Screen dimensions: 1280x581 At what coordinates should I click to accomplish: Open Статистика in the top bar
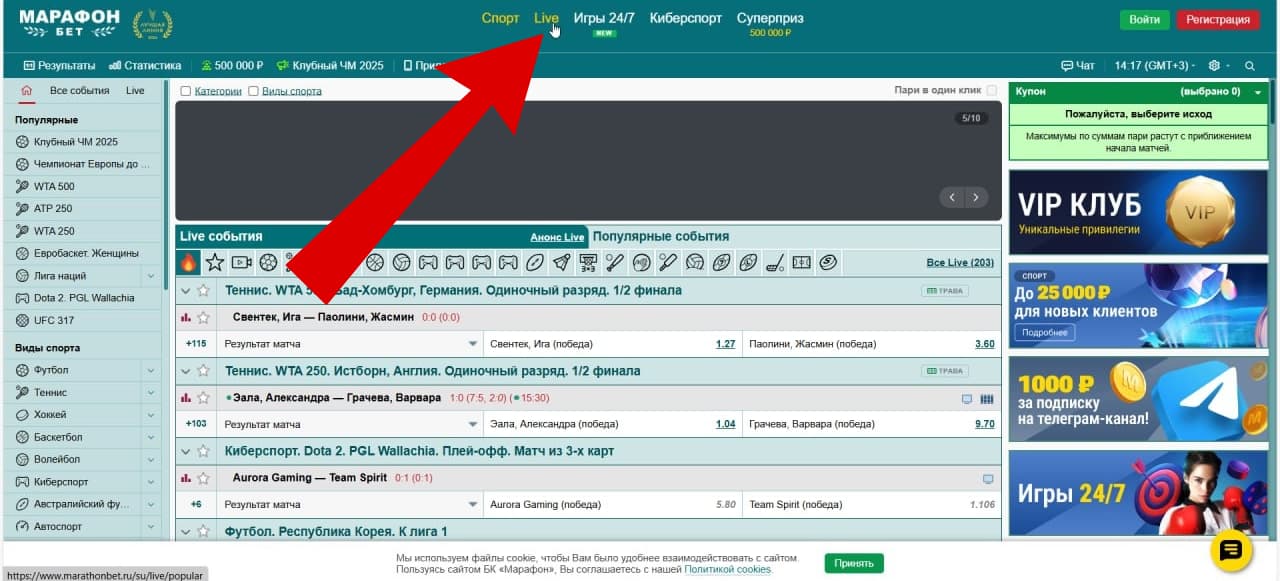(x=146, y=66)
